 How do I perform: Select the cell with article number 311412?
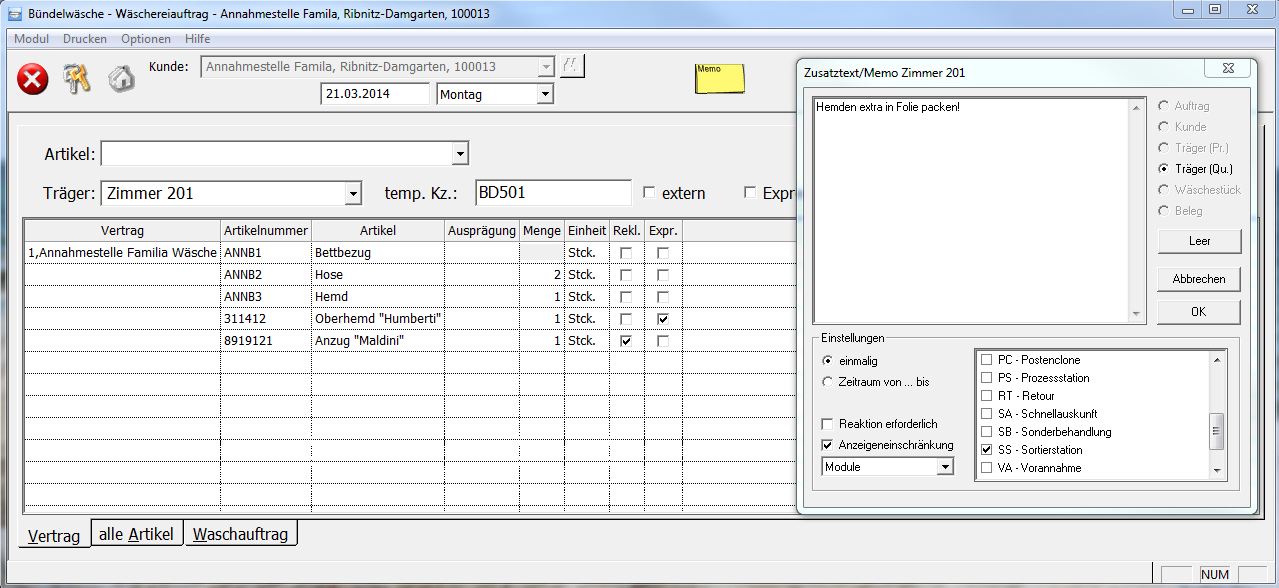(x=266, y=319)
